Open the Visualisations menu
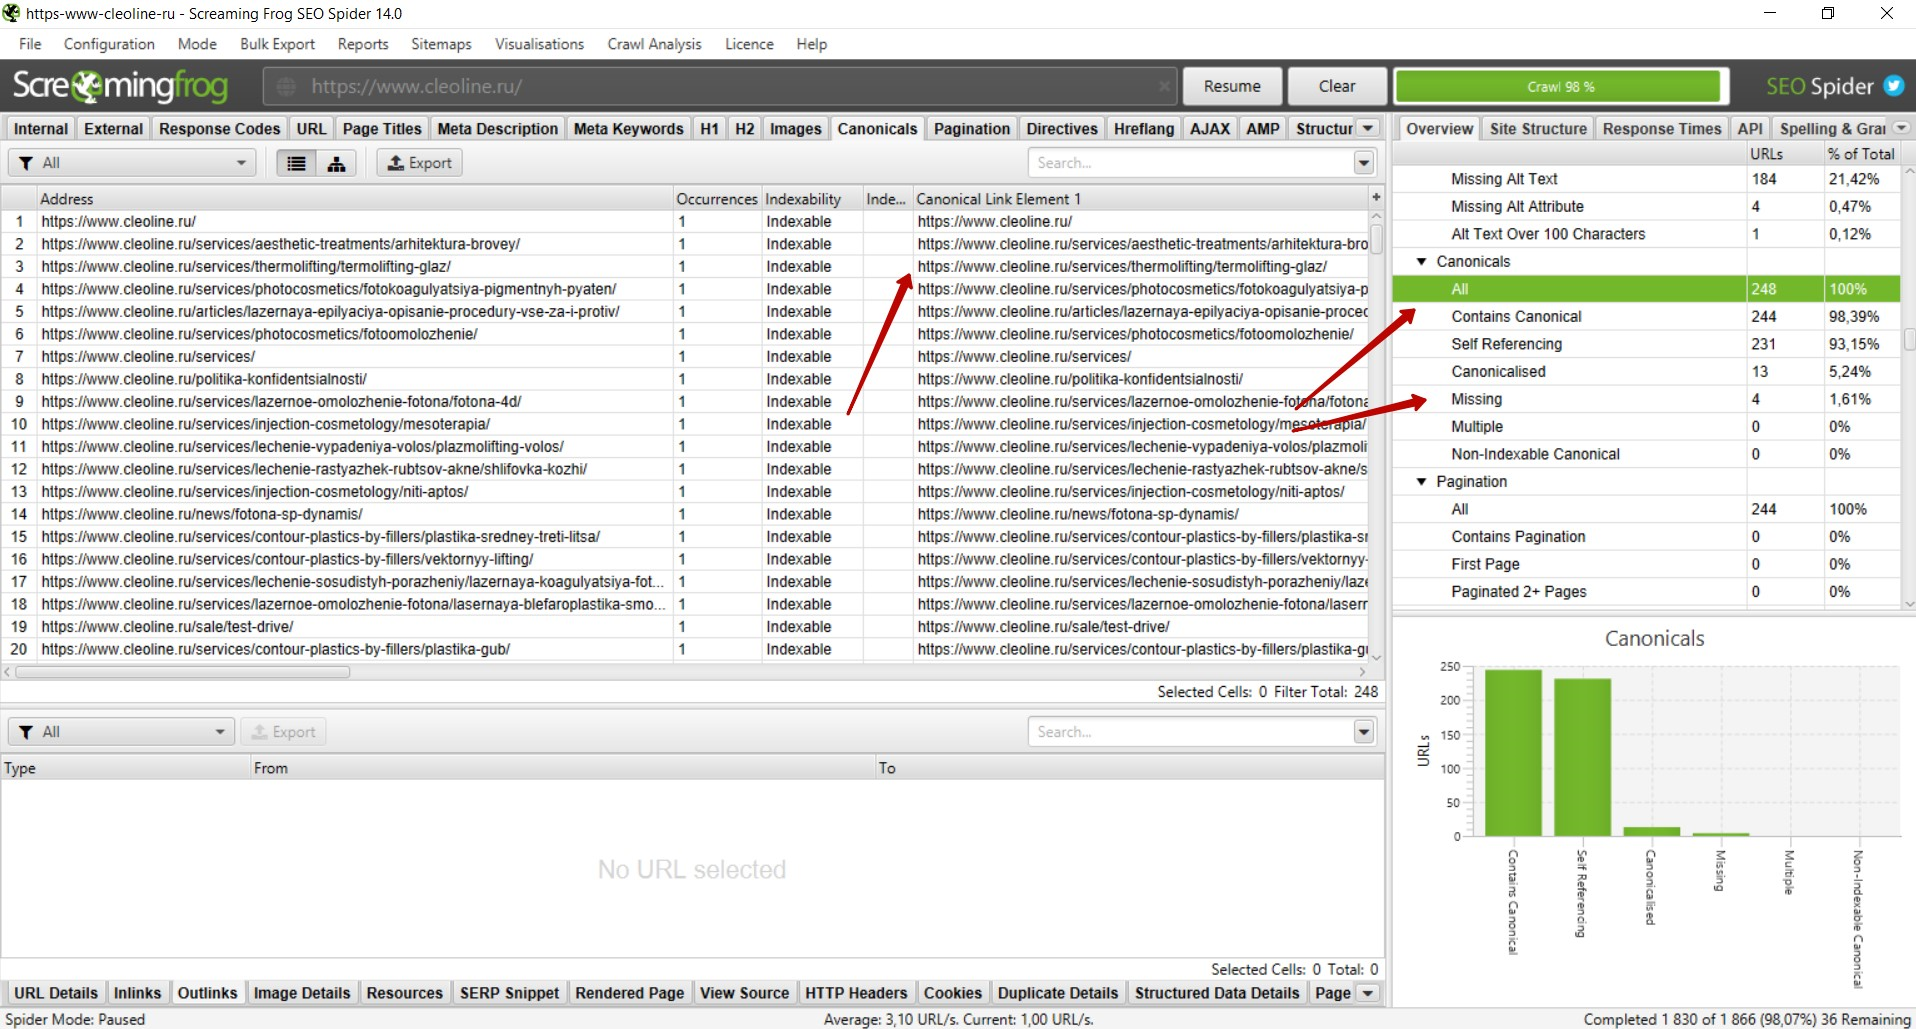Image resolution: width=1916 pixels, height=1029 pixels. coord(539,44)
